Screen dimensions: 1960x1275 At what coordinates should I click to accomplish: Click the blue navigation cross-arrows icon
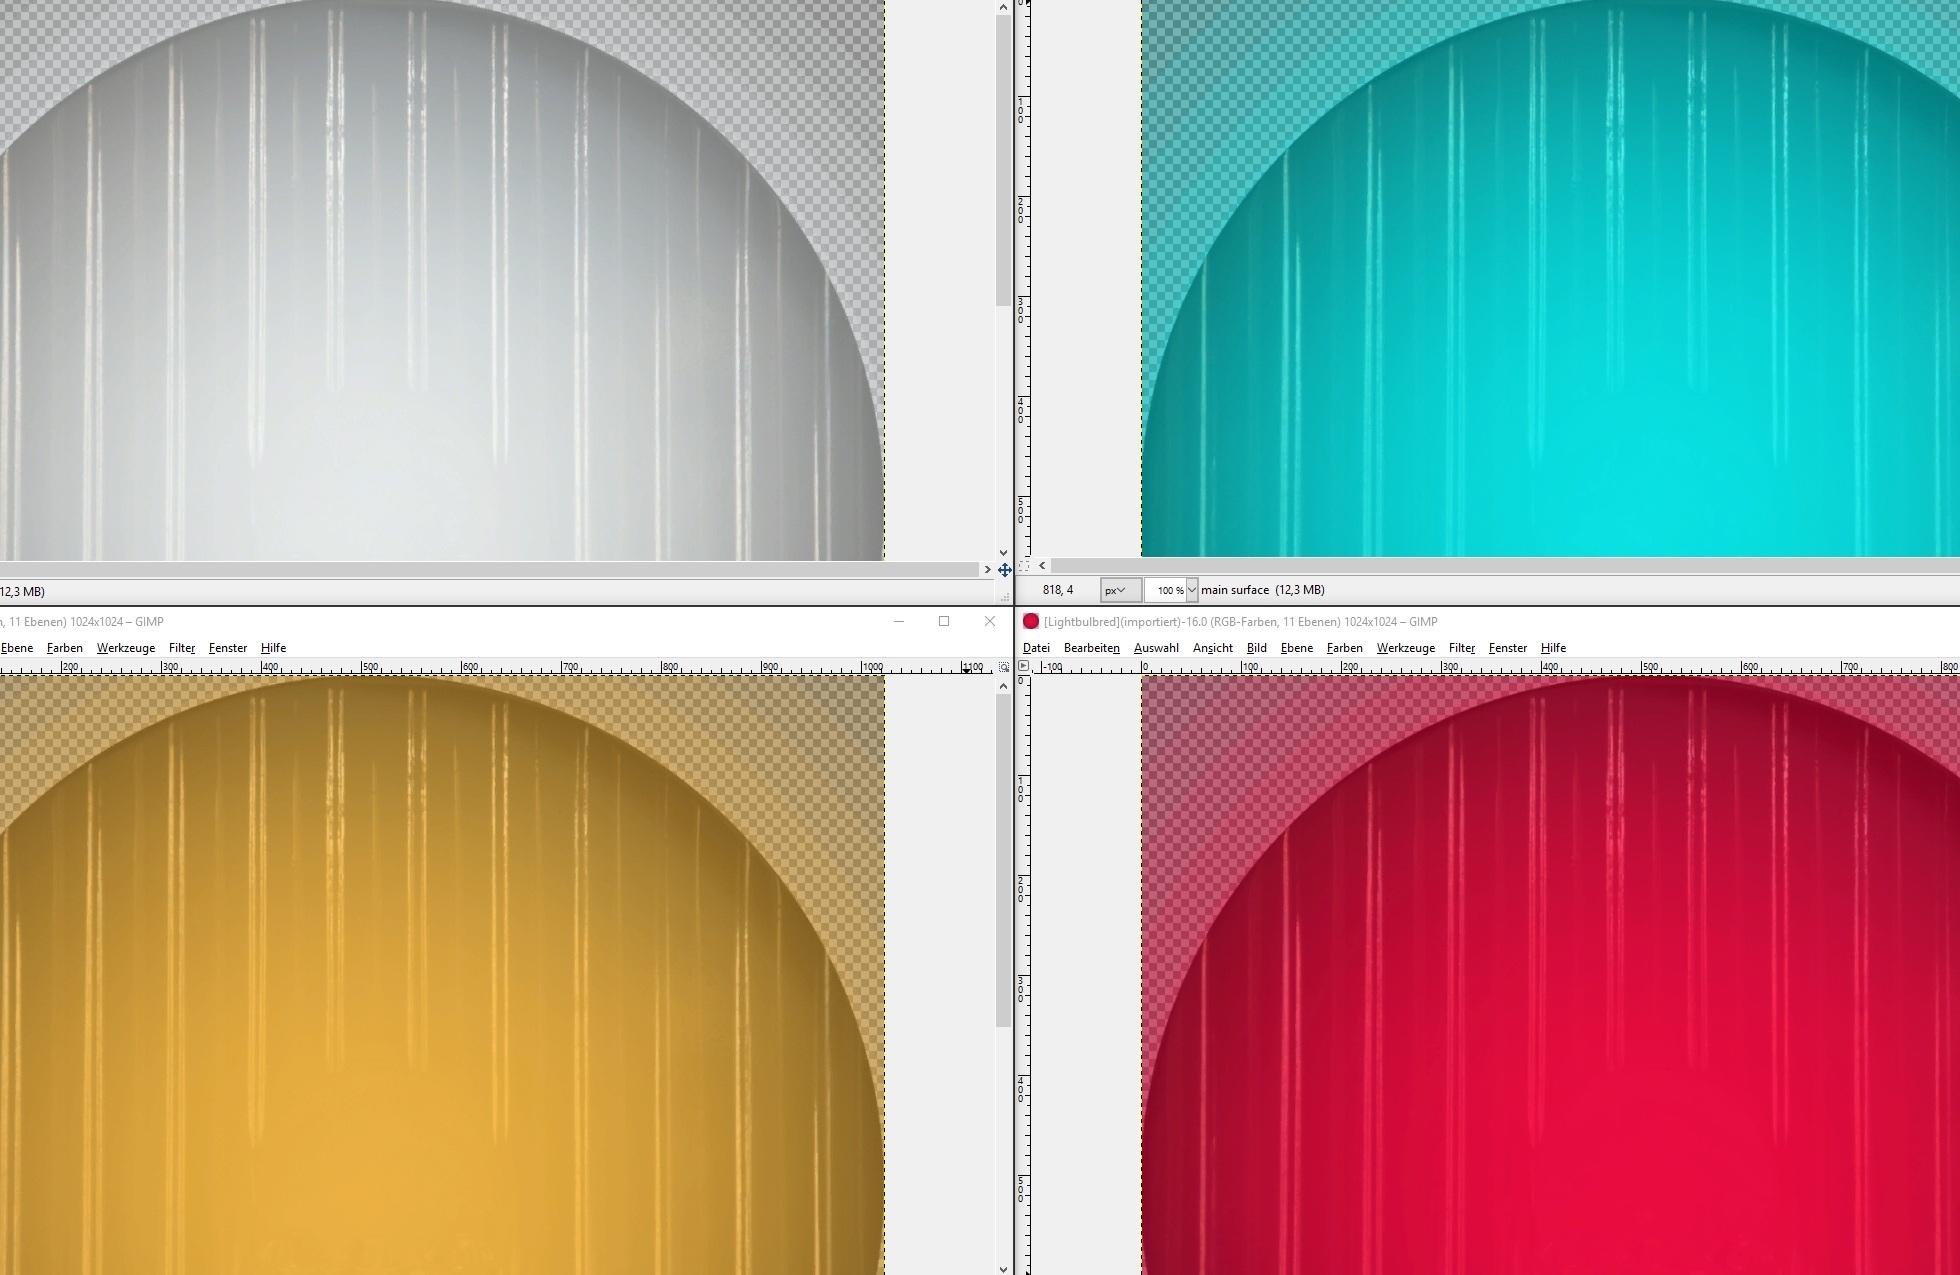1004,570
